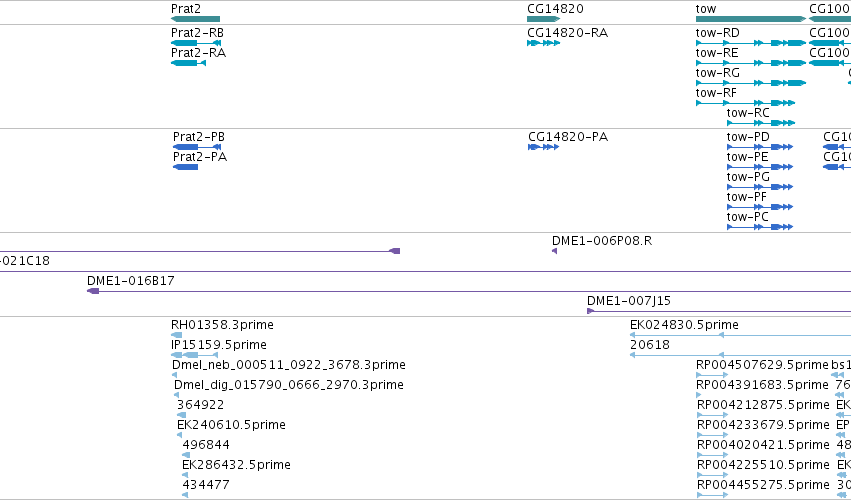Select EST 434477
This screenshot has height=500, width=851.
pyautogui.click(x=185, y=495)
